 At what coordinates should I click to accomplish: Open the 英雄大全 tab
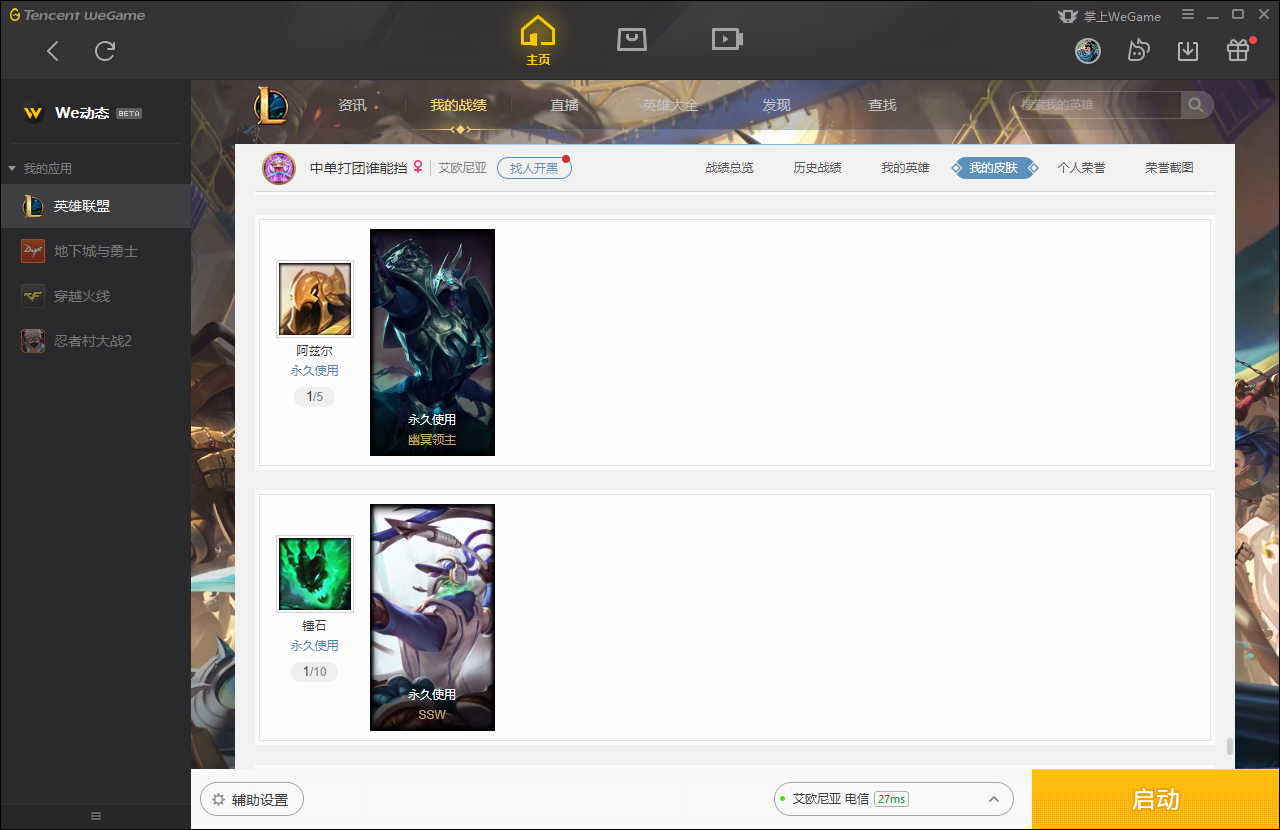(x=670, y=105)
